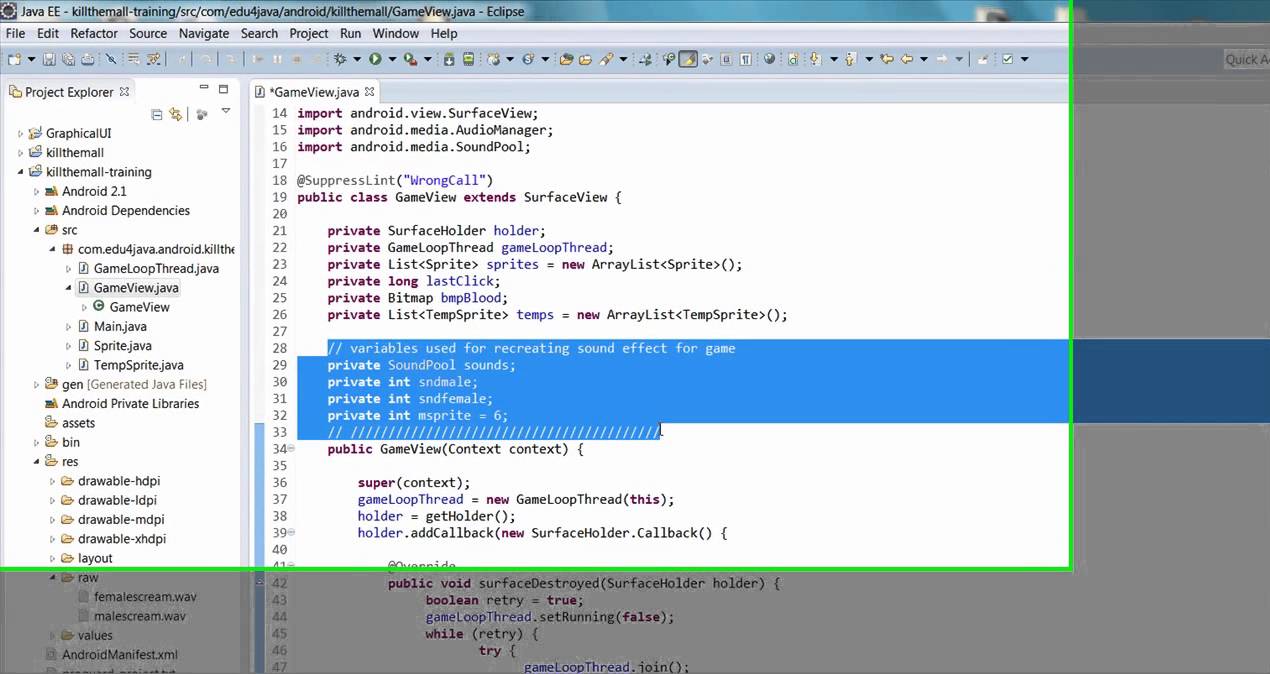Select malescream.wav in the raw folder
Screen dimensions: 1270x674
(x=139, y=616)
